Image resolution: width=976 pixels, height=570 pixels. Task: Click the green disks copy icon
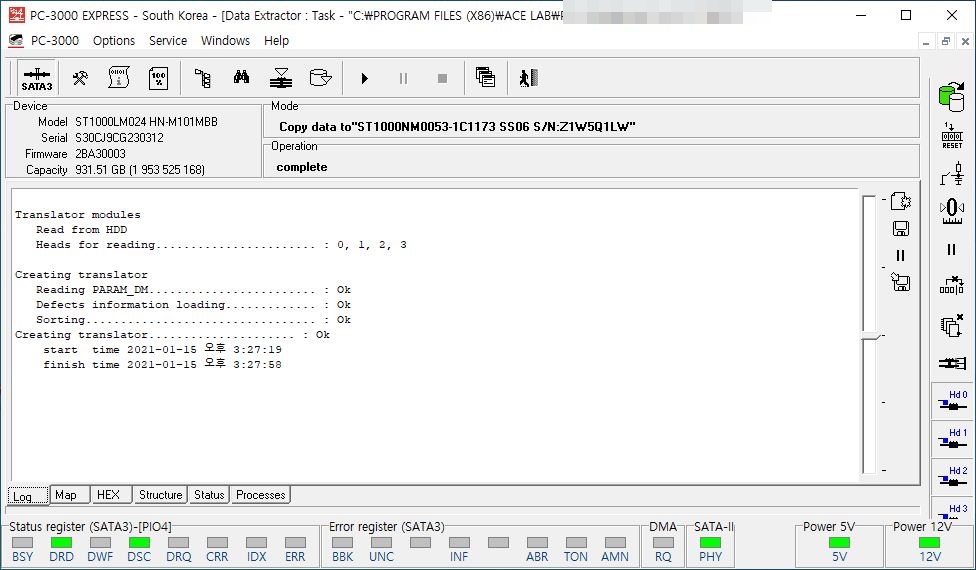click(x=951, y=96)
